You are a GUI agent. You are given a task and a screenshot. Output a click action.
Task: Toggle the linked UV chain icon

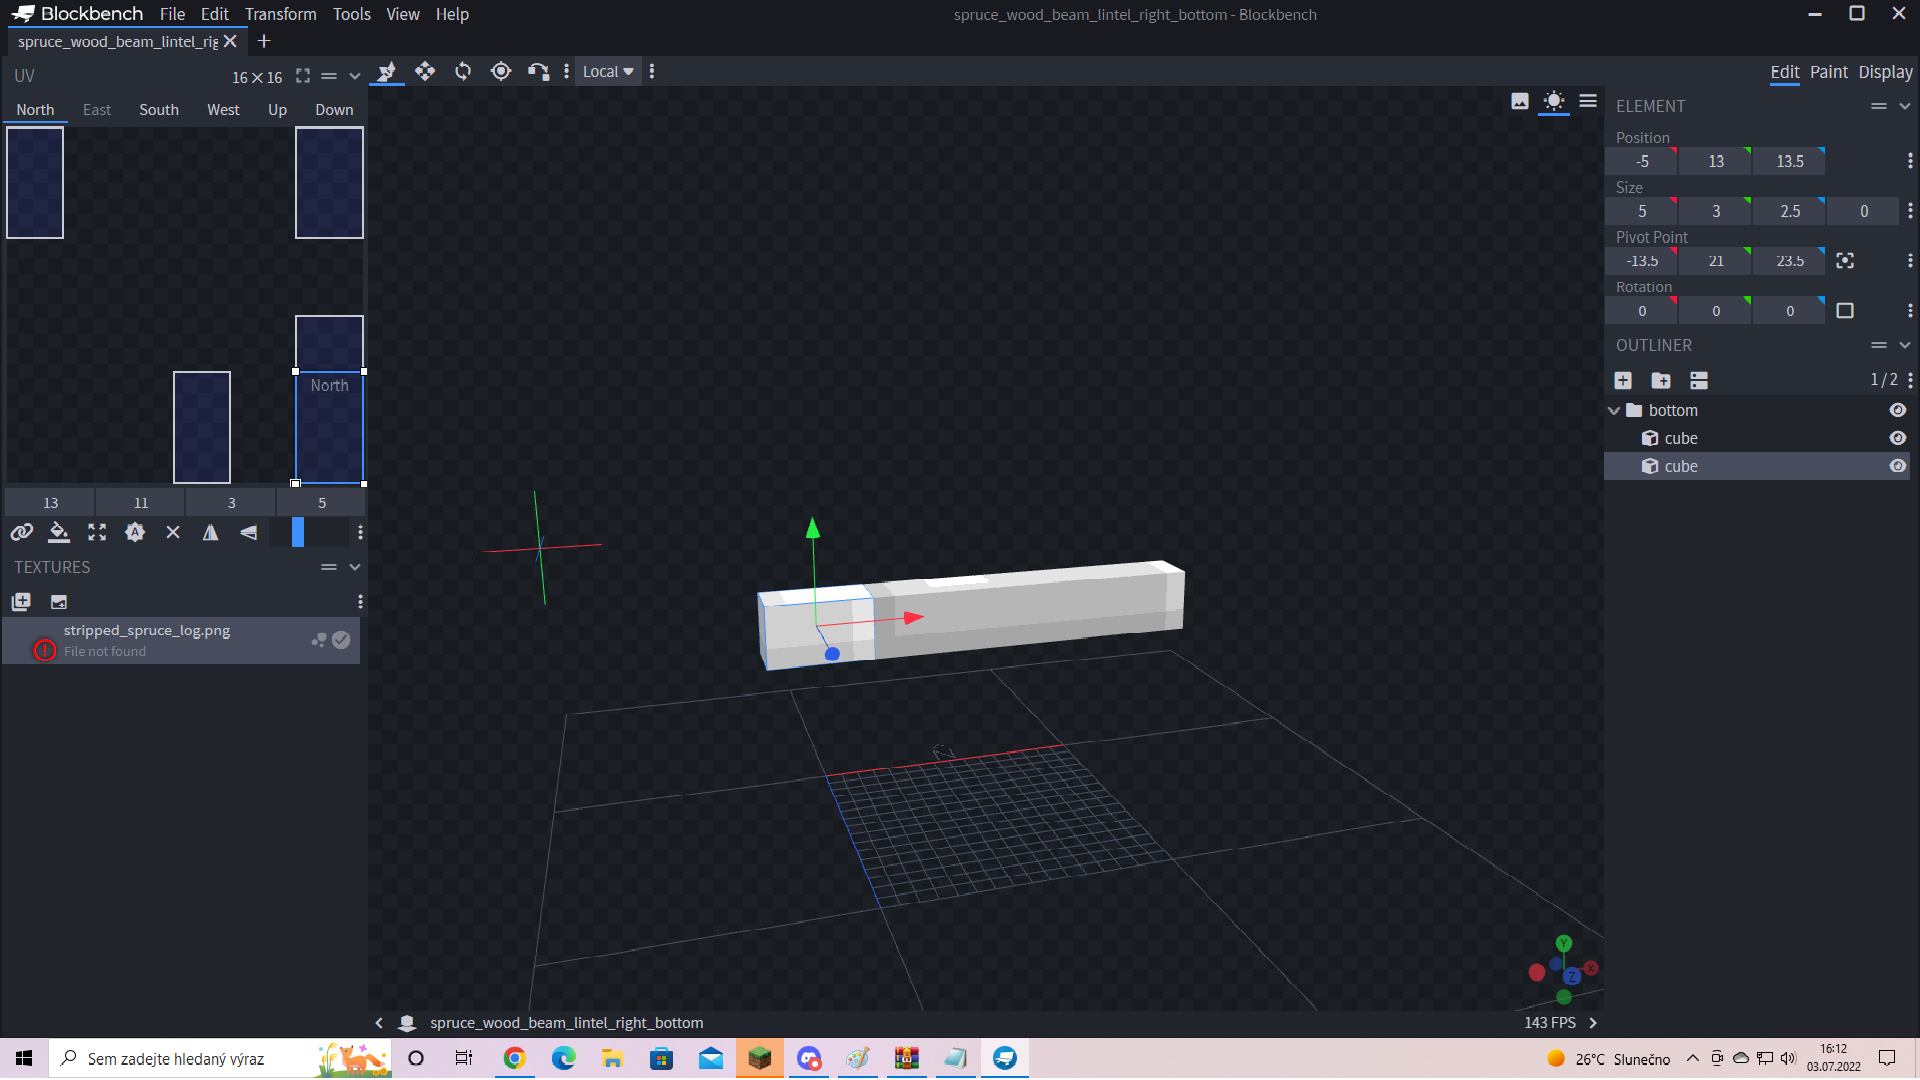[21, 532]
